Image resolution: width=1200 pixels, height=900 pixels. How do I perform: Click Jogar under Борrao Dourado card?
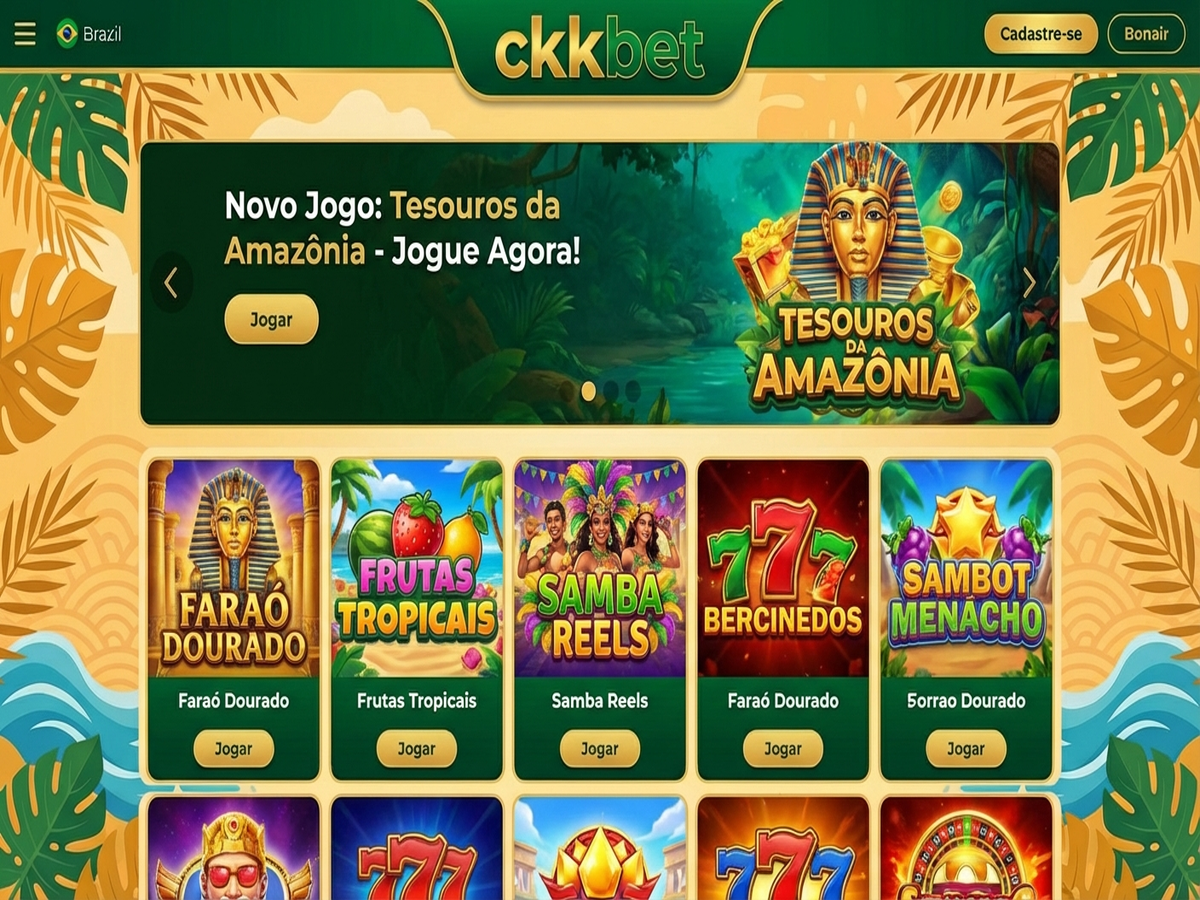[966, 749]
